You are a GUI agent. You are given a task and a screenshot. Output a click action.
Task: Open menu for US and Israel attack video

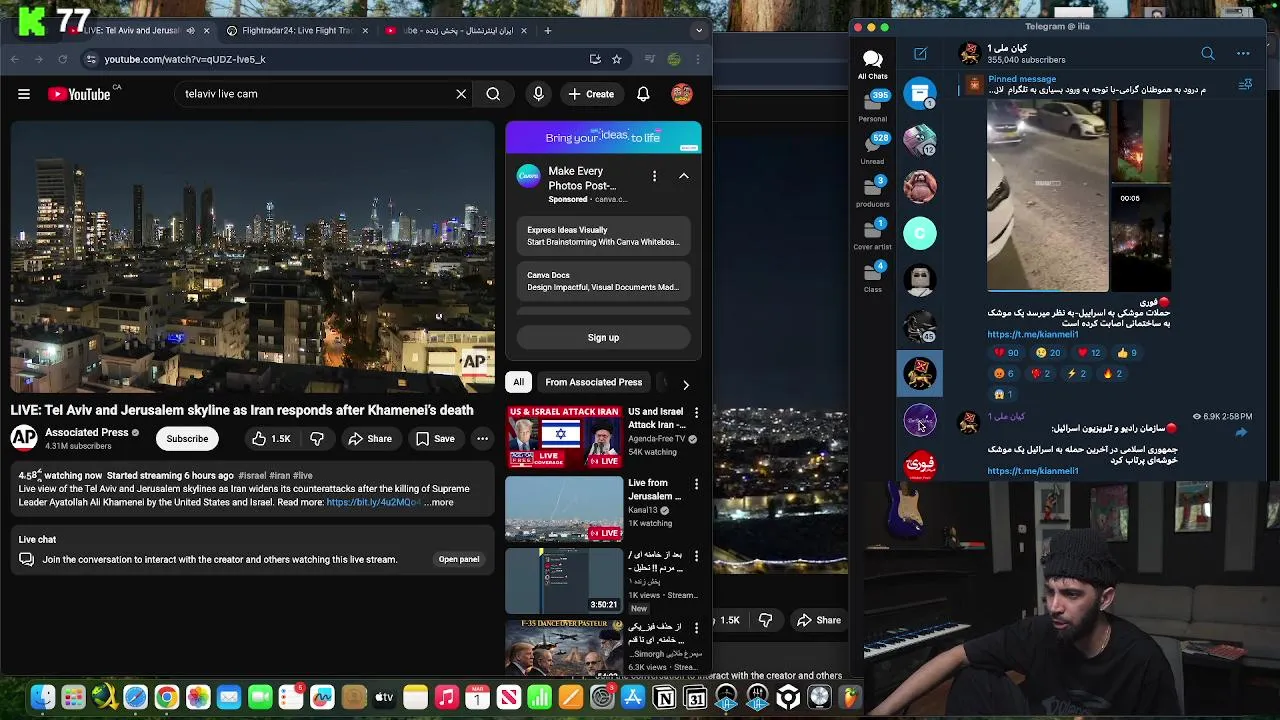click(x=696, y=413)
